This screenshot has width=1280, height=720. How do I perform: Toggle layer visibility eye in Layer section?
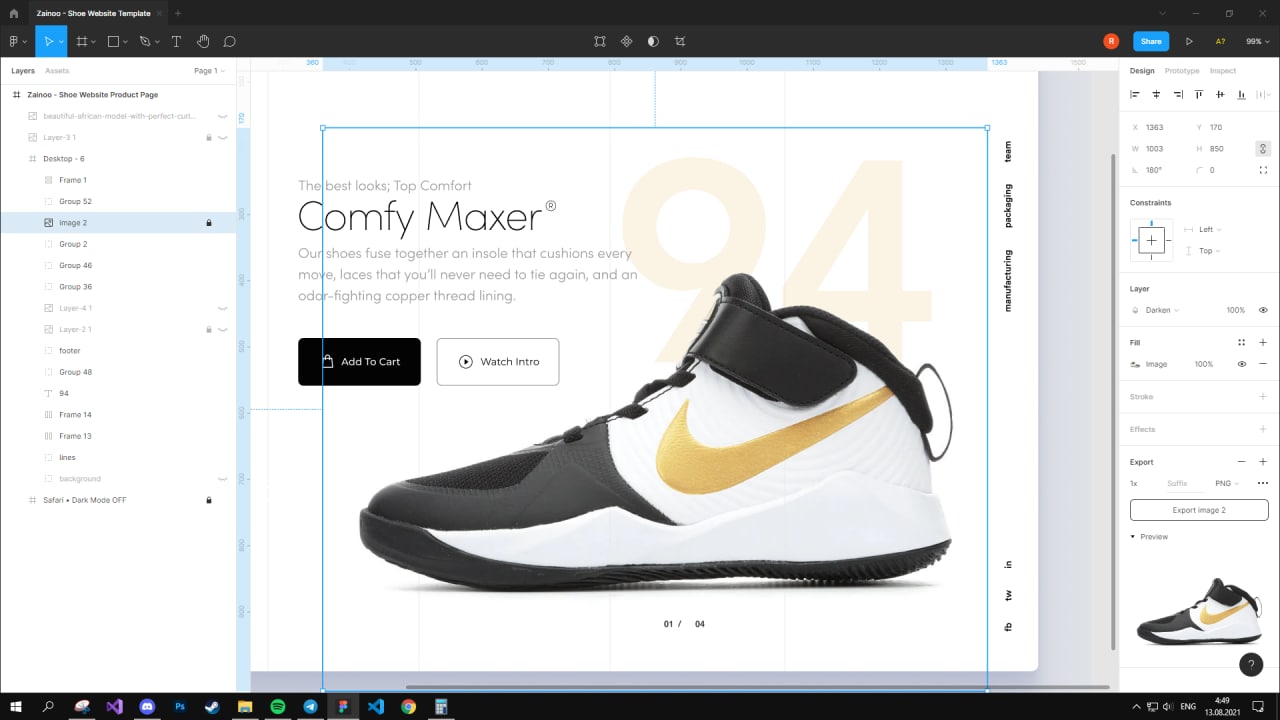tap(1263, 310)
